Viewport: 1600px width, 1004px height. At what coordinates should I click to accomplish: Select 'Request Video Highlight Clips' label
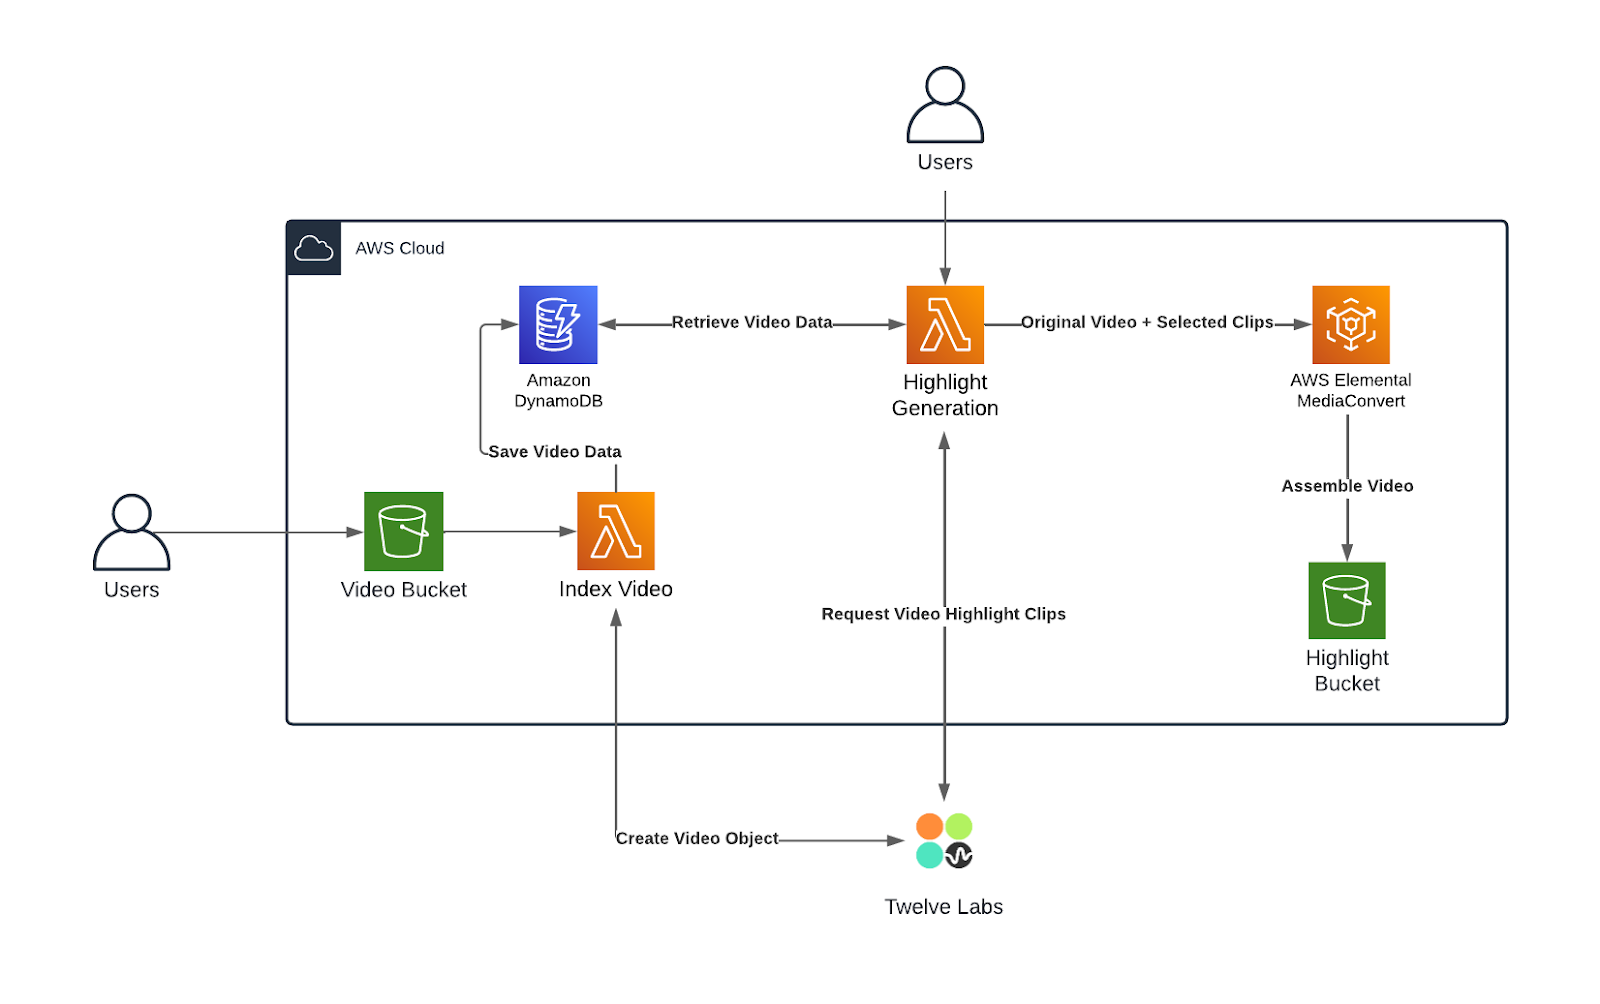pyautogui.click(x=944, y=614)
